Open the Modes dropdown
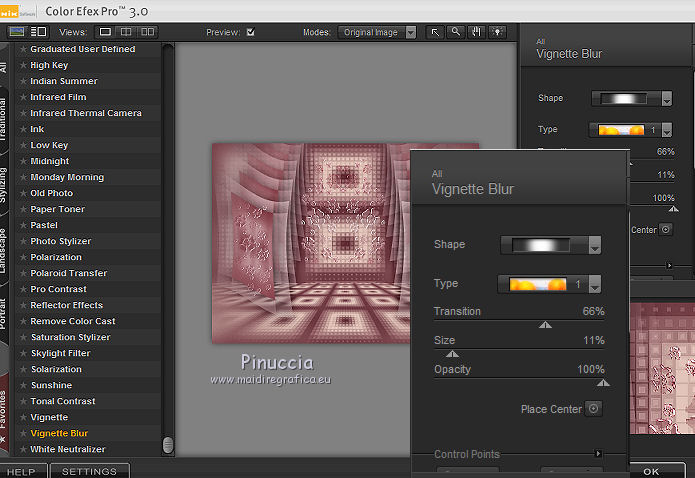Screen dimensions: 695x478 coord(410,32)
